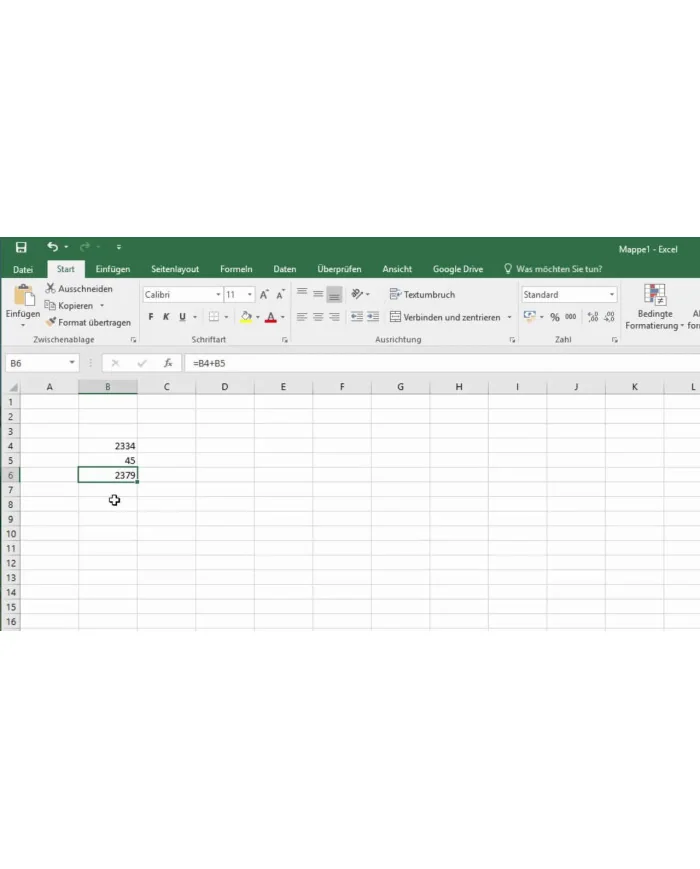The height and width of the screenshot is (869, 700).
Task: Click Ausschneiden (cut) button
Action: (x=79, y=289)
